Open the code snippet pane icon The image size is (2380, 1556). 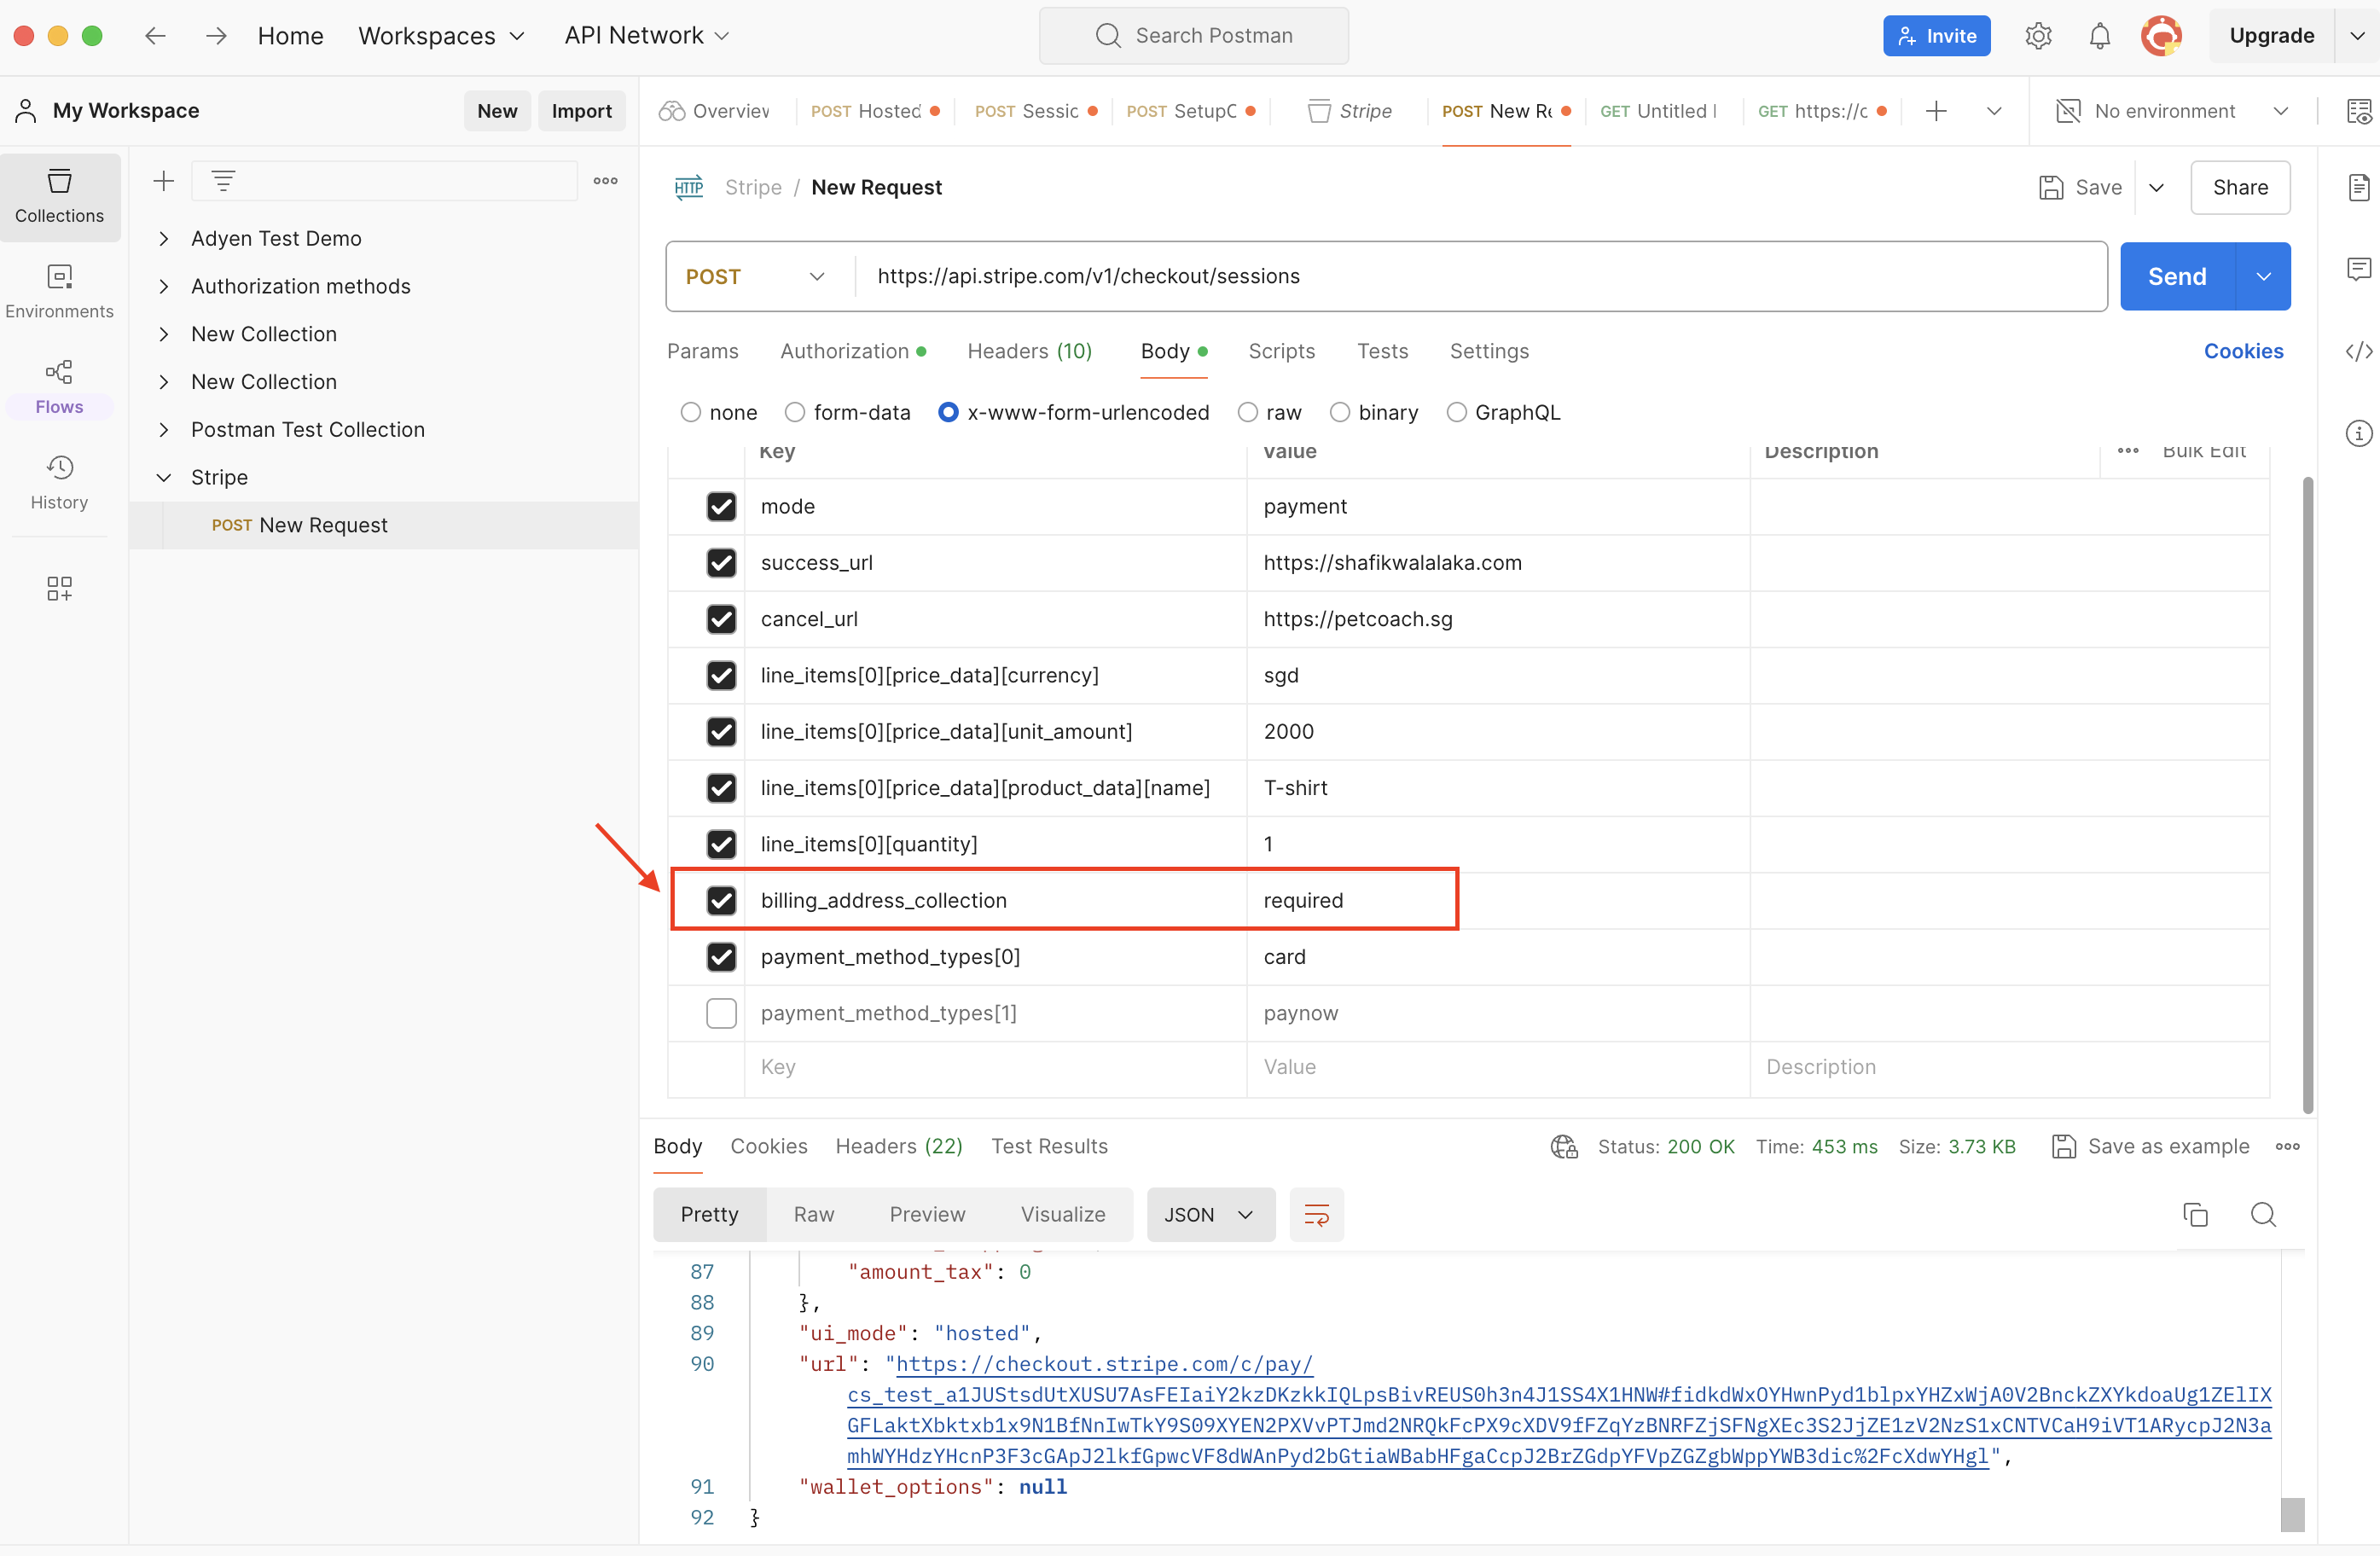(x=2358, y=351)
